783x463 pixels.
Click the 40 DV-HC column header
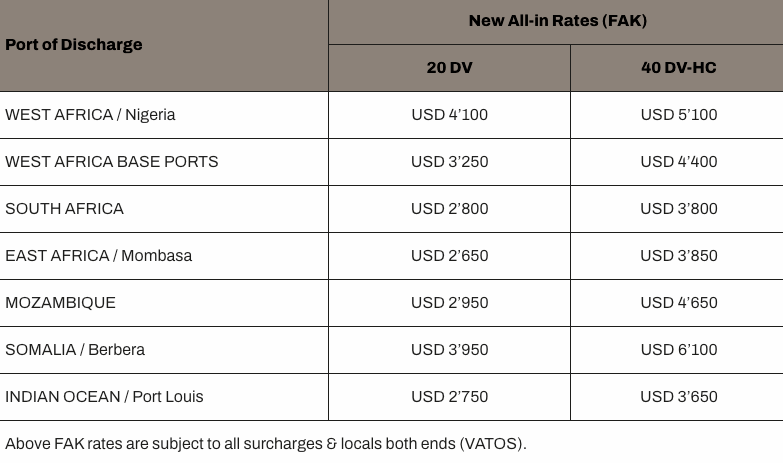678,68
